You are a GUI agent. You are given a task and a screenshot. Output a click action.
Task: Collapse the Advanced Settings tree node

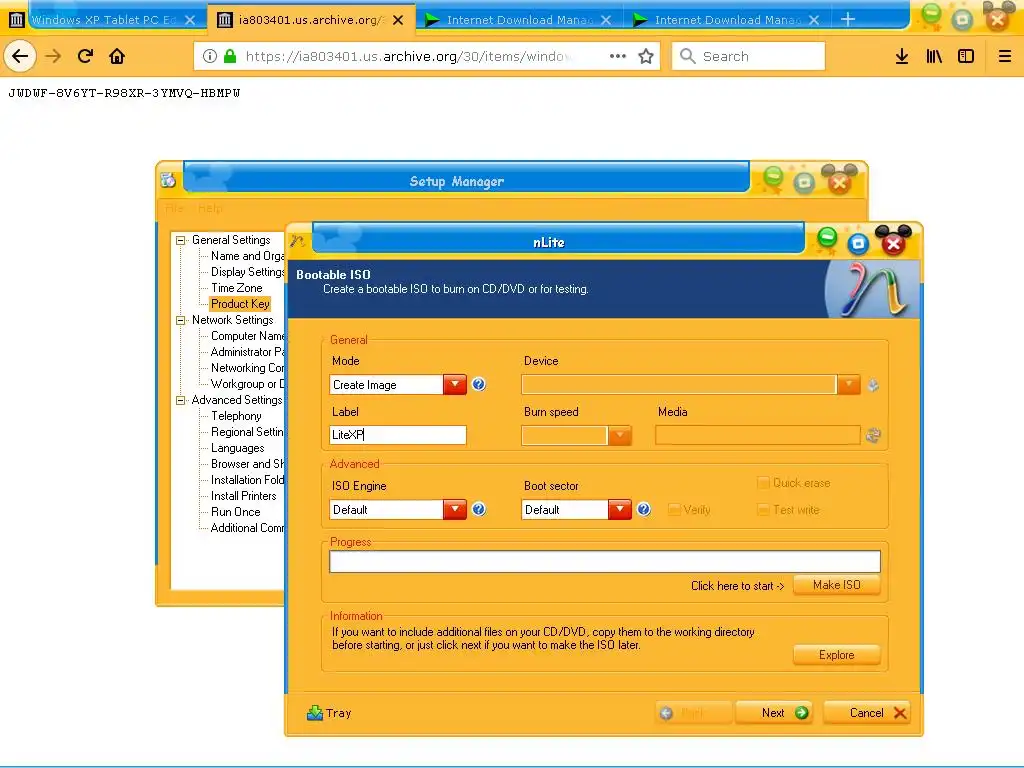[x=180, y=400]
